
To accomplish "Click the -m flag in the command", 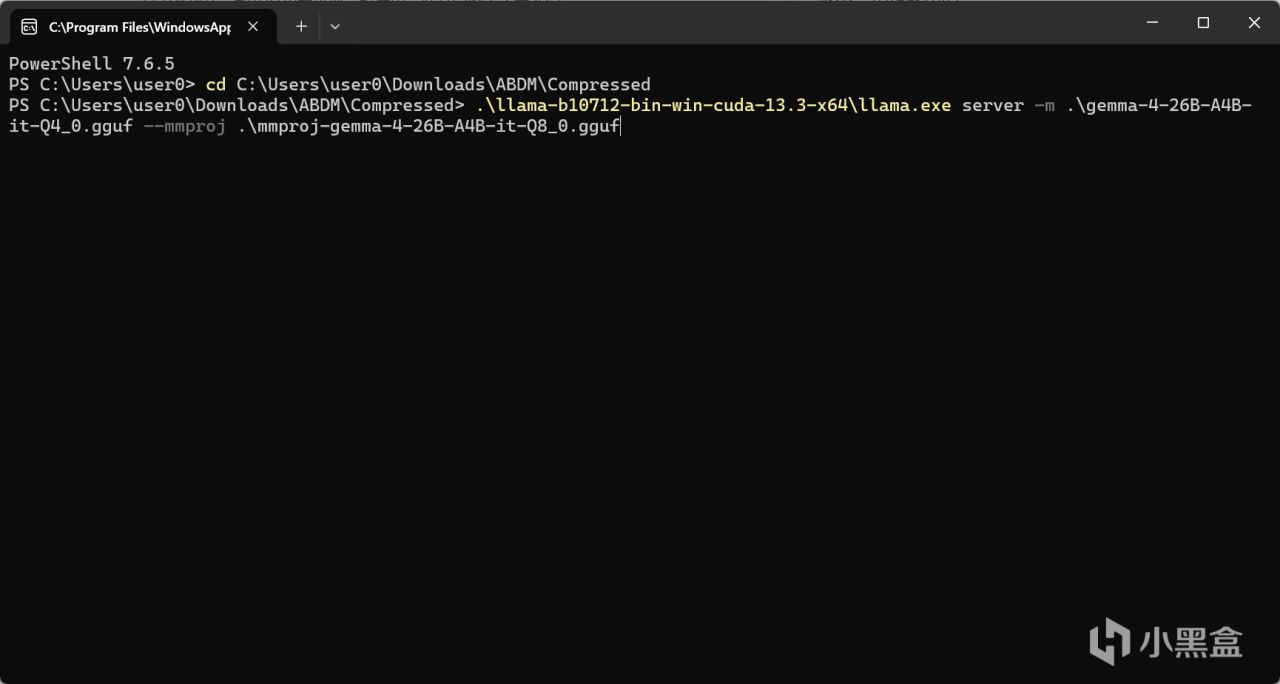I will coord(1045,105).
